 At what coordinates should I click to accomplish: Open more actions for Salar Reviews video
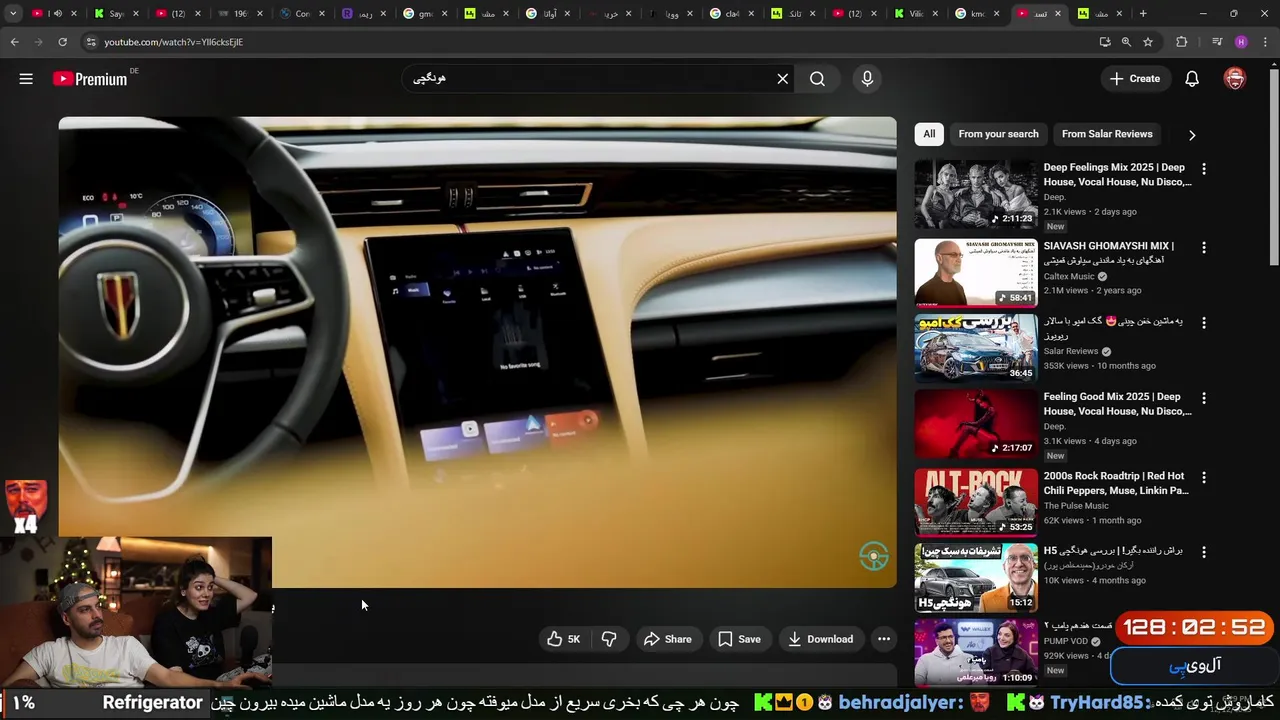coord(1204,323)
